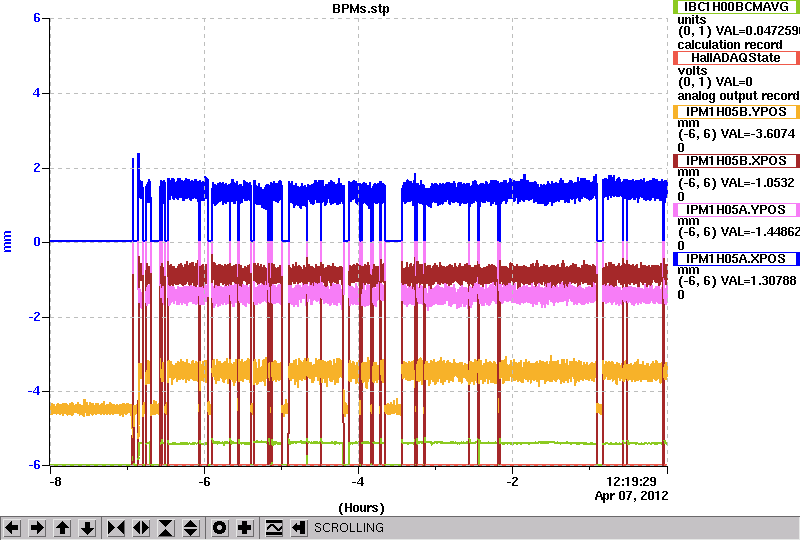Click the x-axis tick label -2
The height and width of the screenshot is (540, 800).
(x=512, y=482)
